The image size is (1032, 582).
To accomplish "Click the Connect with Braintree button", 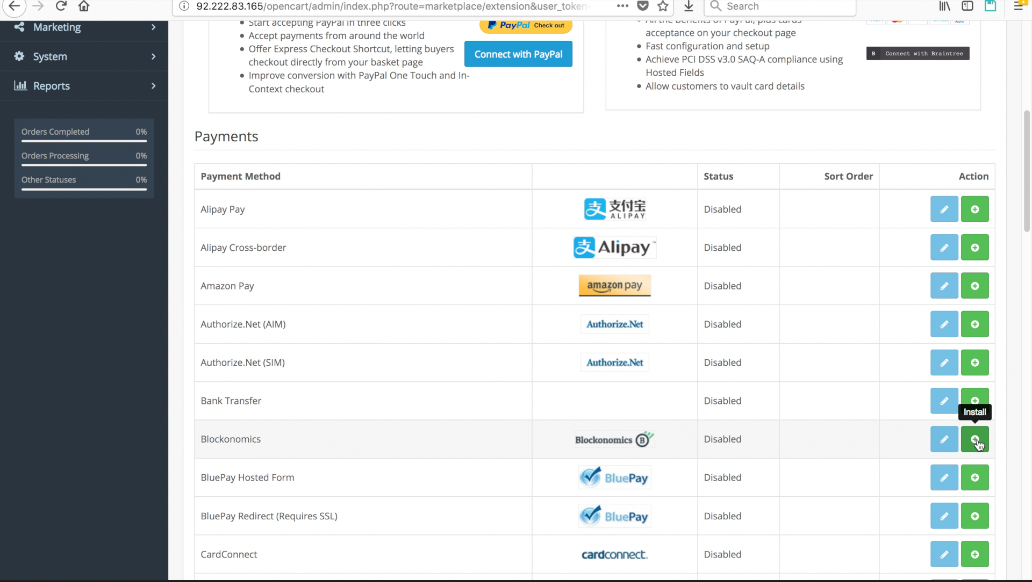I will click(x=917, y=53).
